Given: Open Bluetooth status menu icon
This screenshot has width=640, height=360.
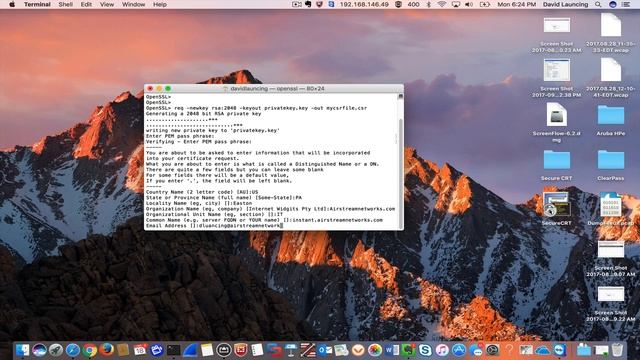Looking at the screenshot, I should point(428,4).
